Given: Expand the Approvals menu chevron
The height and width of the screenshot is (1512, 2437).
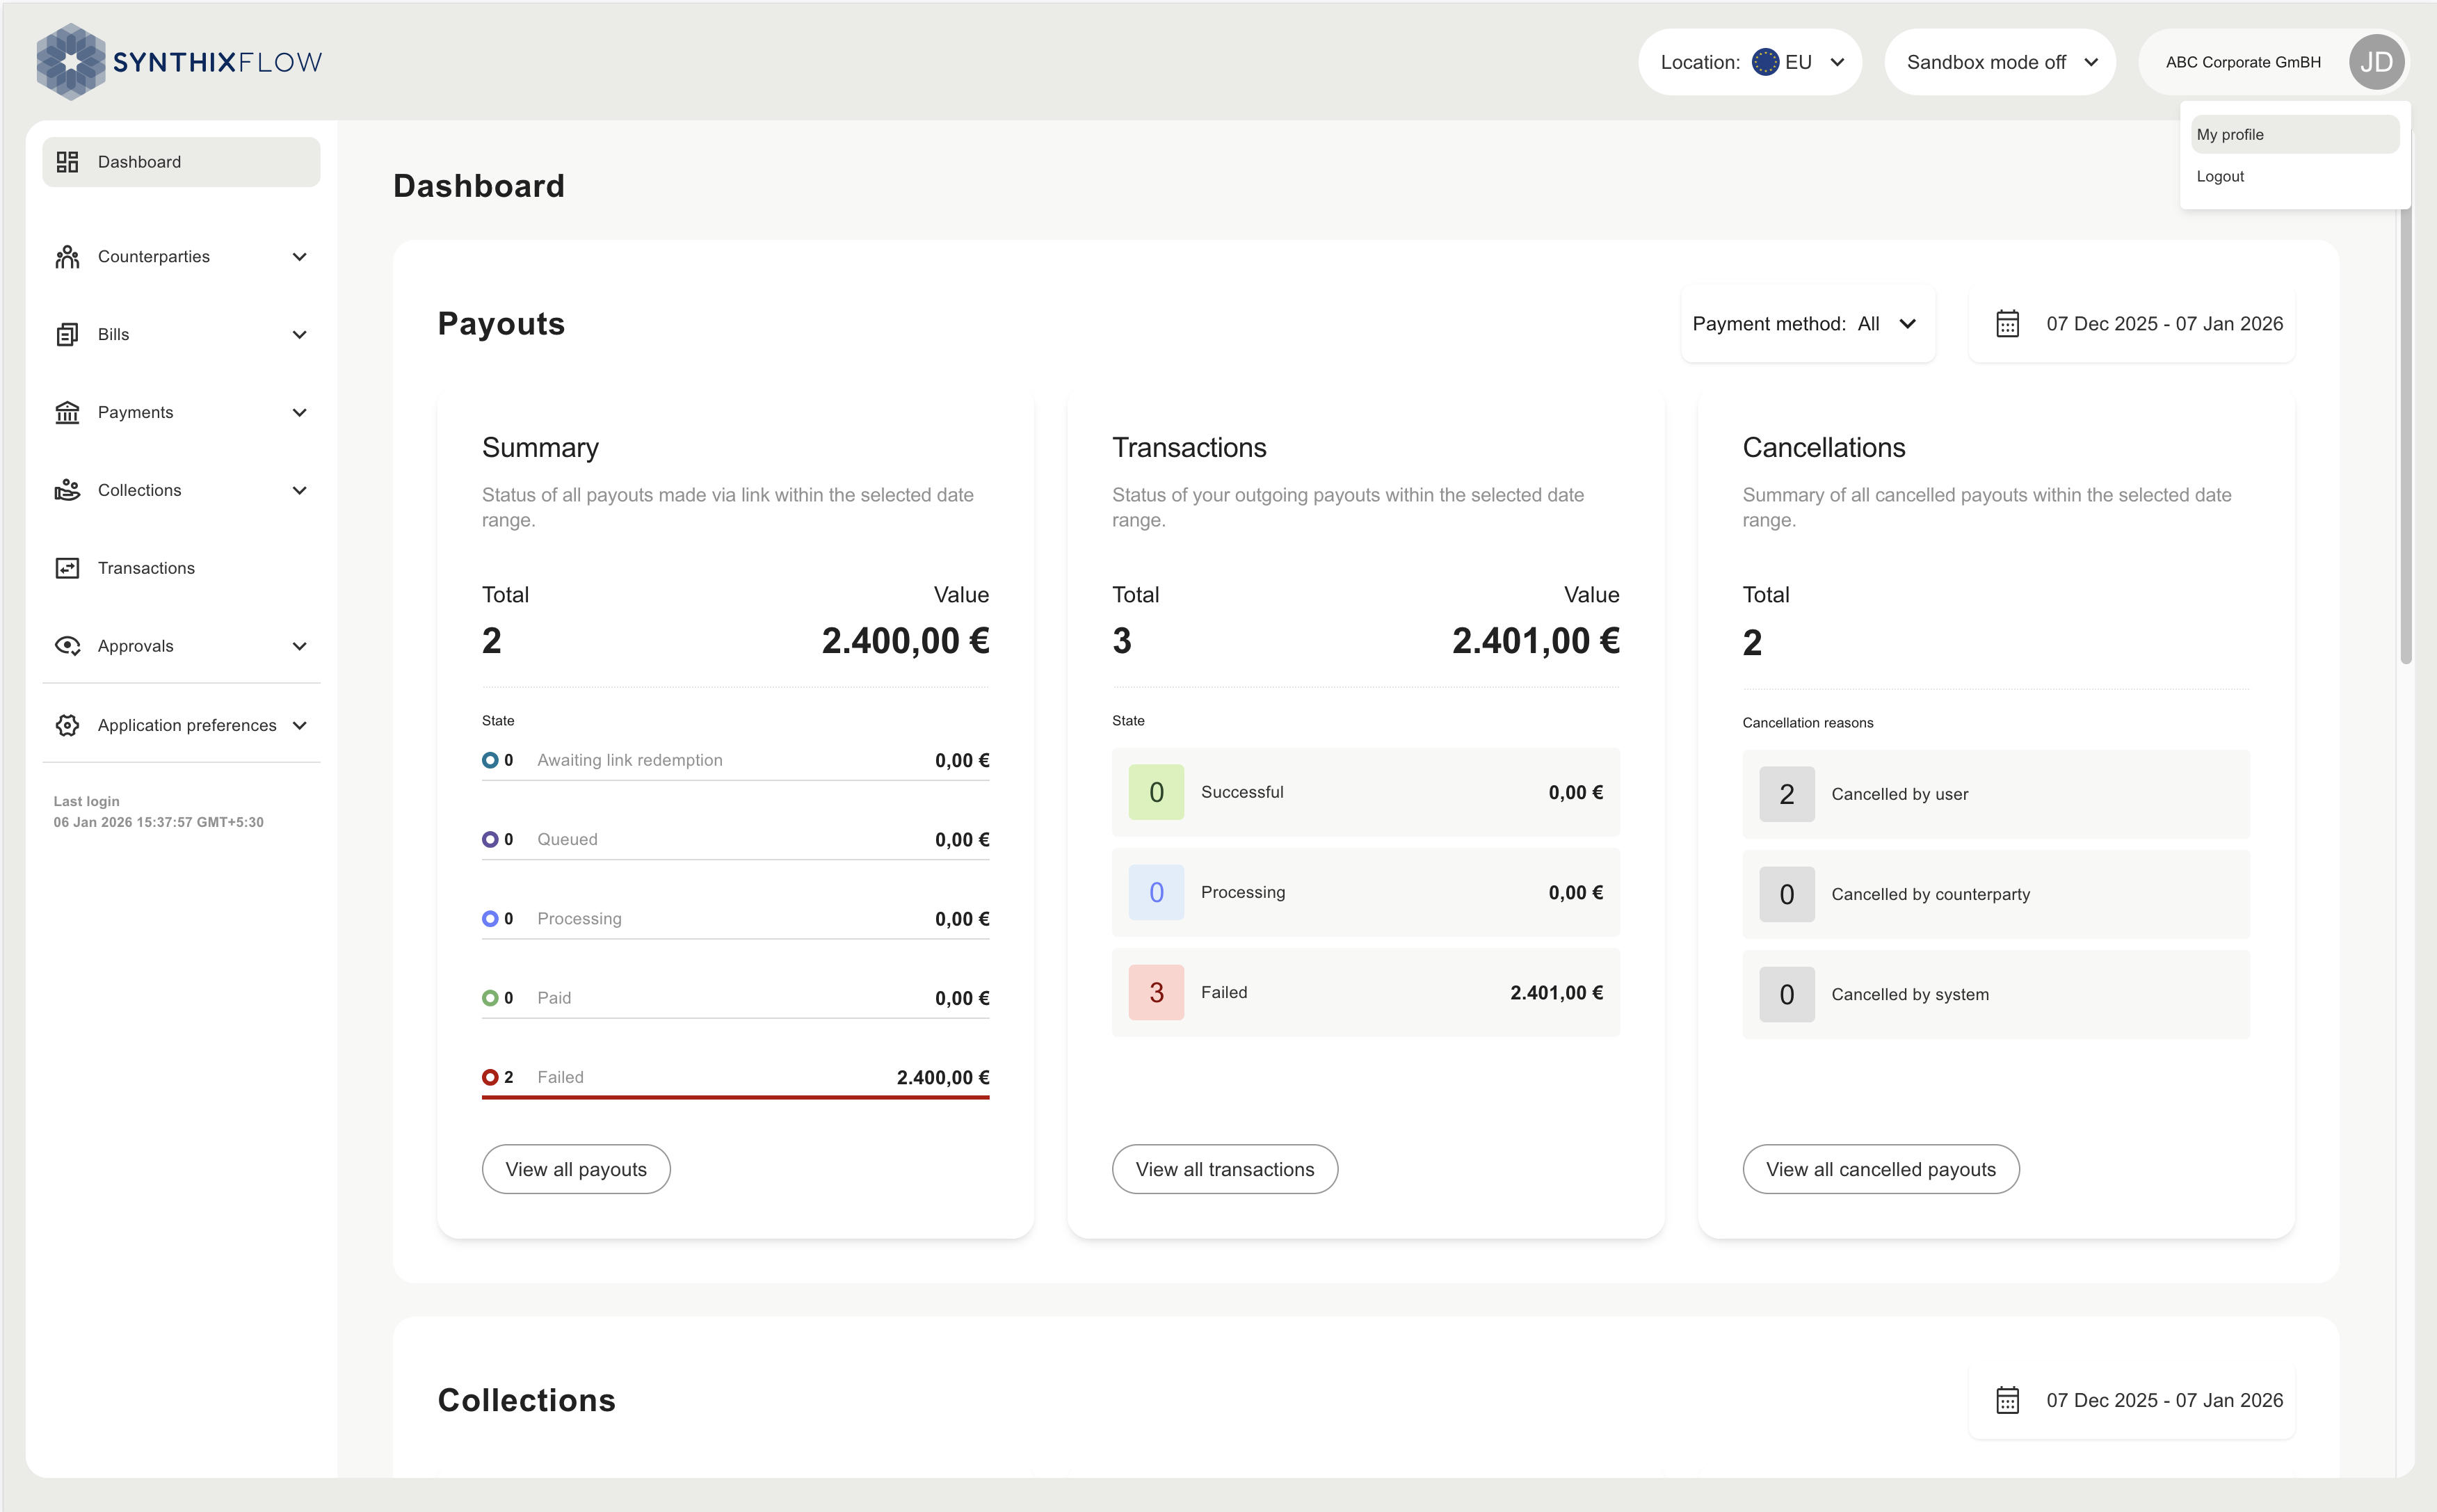Looking at the screenshot, I should 299,646.
